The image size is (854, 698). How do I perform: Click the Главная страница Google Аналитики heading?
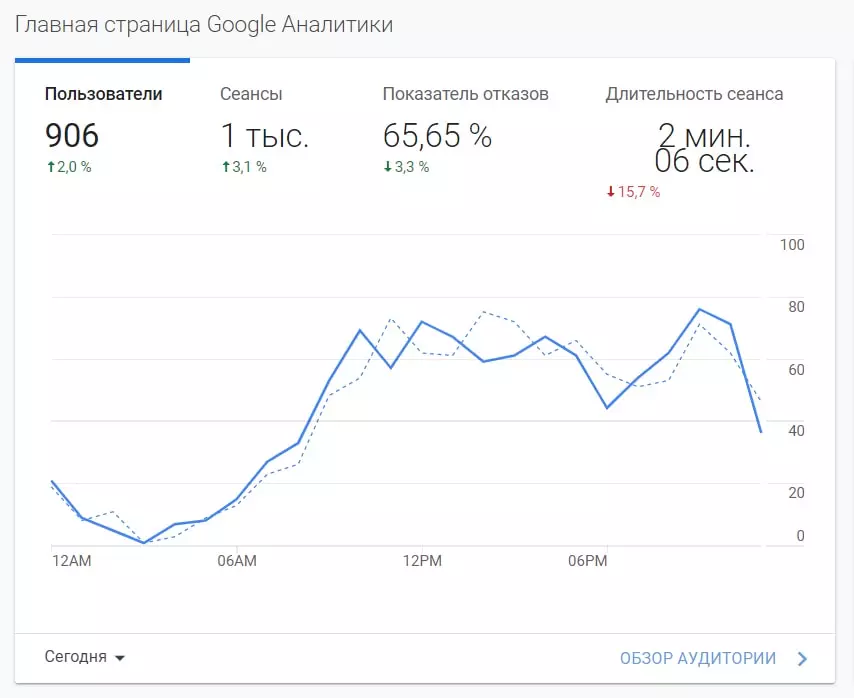click(x=204, y=25)
